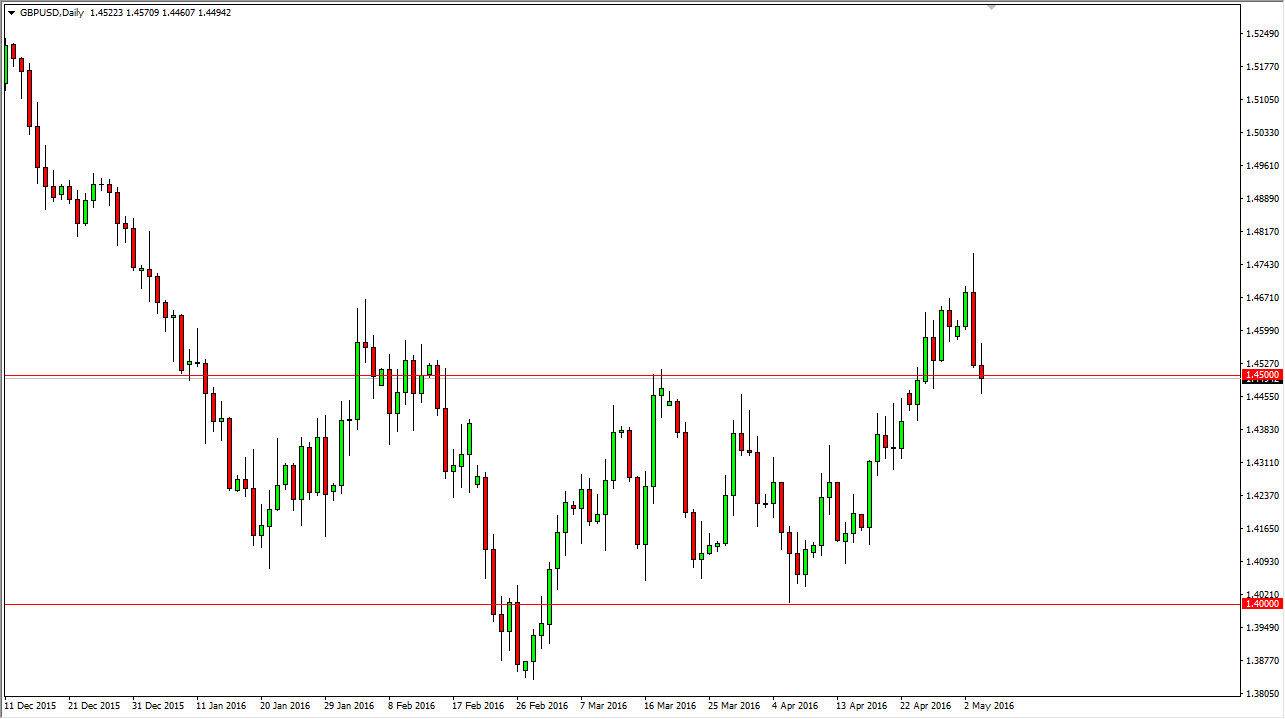Select the GBPUSD,Daily chart title label
This screenshot has height=719, width=1285.
55,13
